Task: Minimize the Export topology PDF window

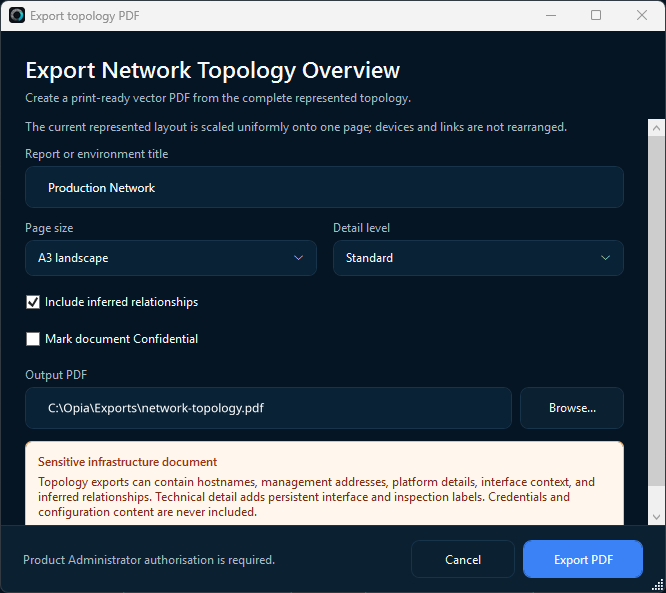Action: [551, 15]
